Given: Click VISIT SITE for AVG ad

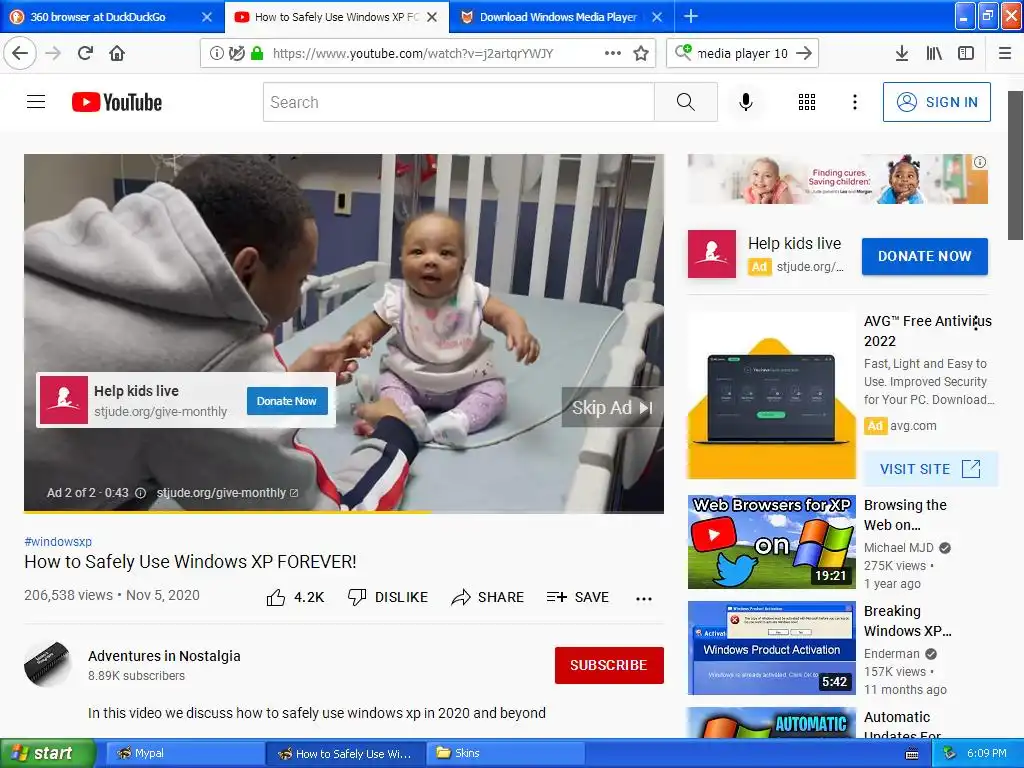Looking at the screenshot, I should pyautogui.click(x=930, y=469).
